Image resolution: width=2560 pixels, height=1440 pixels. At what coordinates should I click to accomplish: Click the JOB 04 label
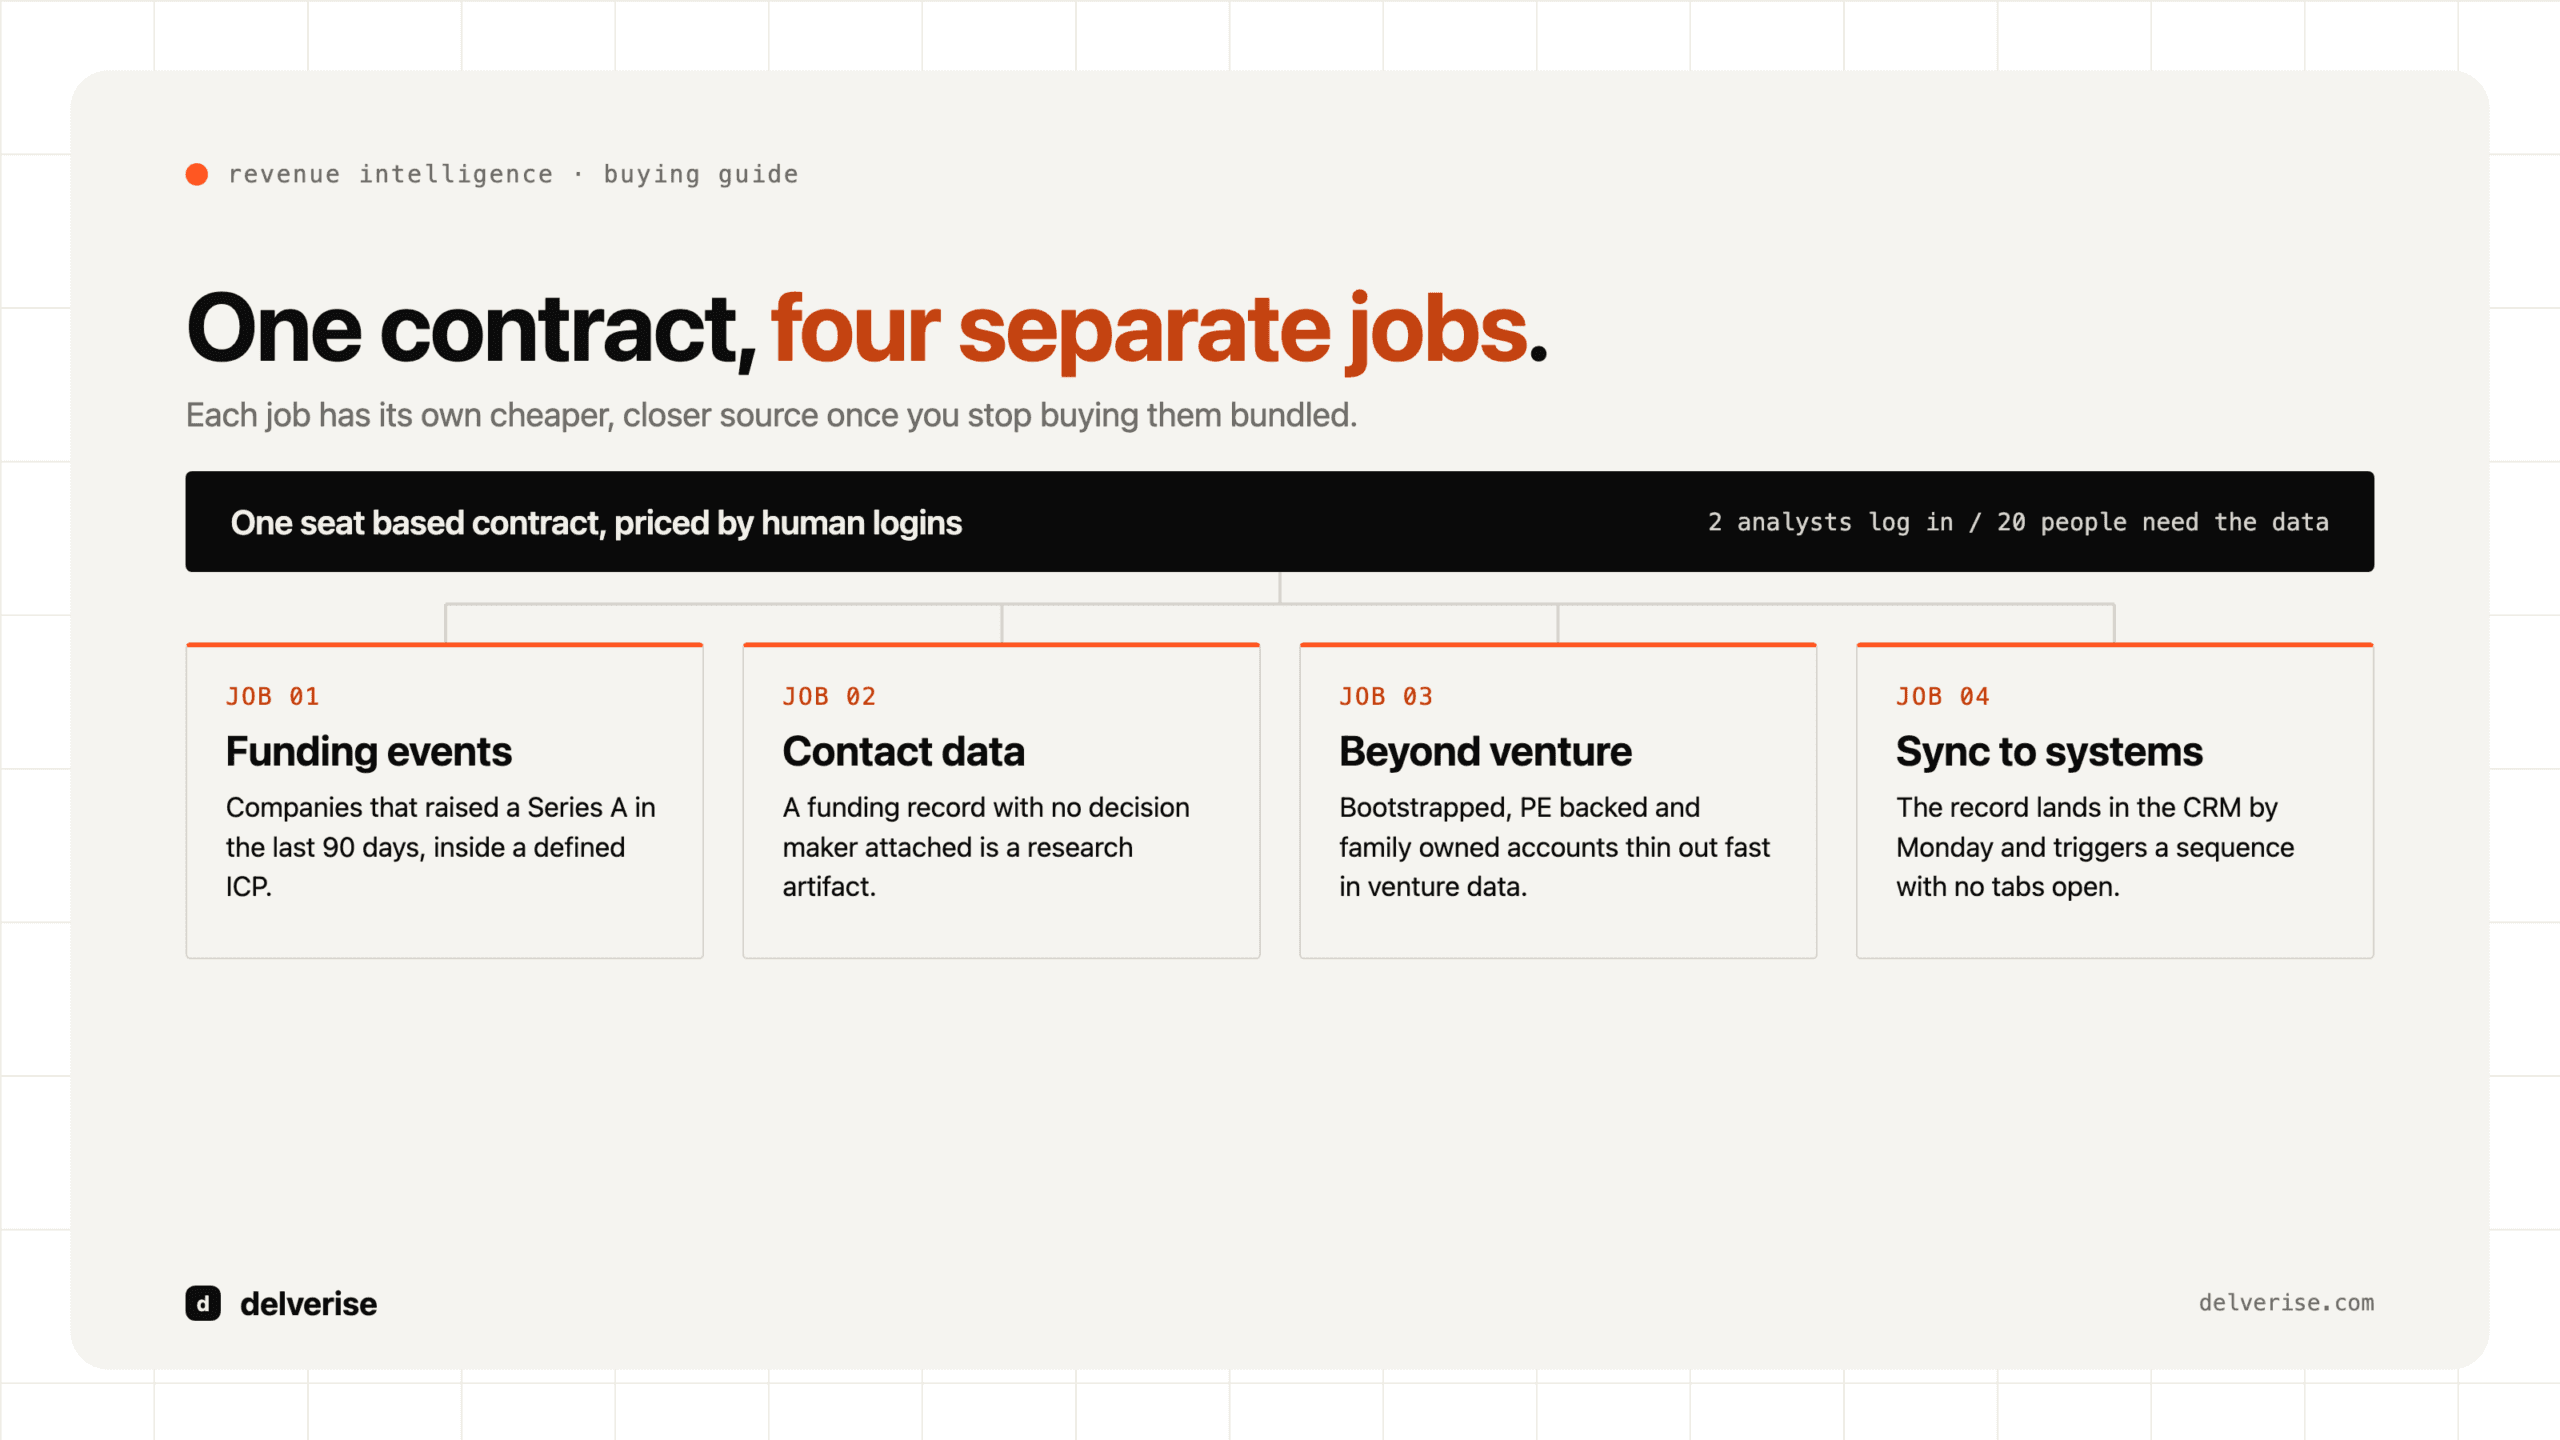point(1943,697)
